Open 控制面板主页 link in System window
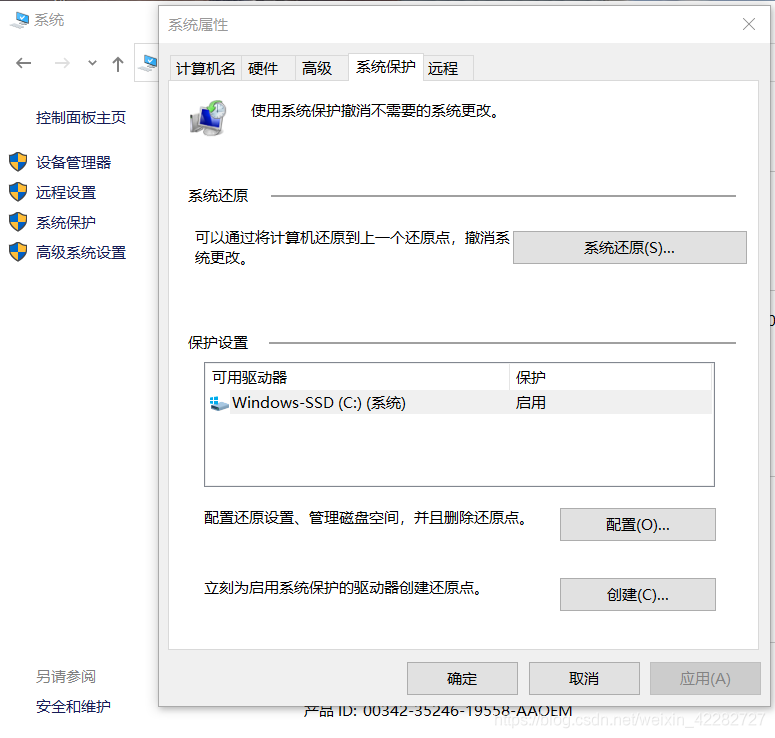This screenshot has width=775, height=738. (x=81, y=118)
